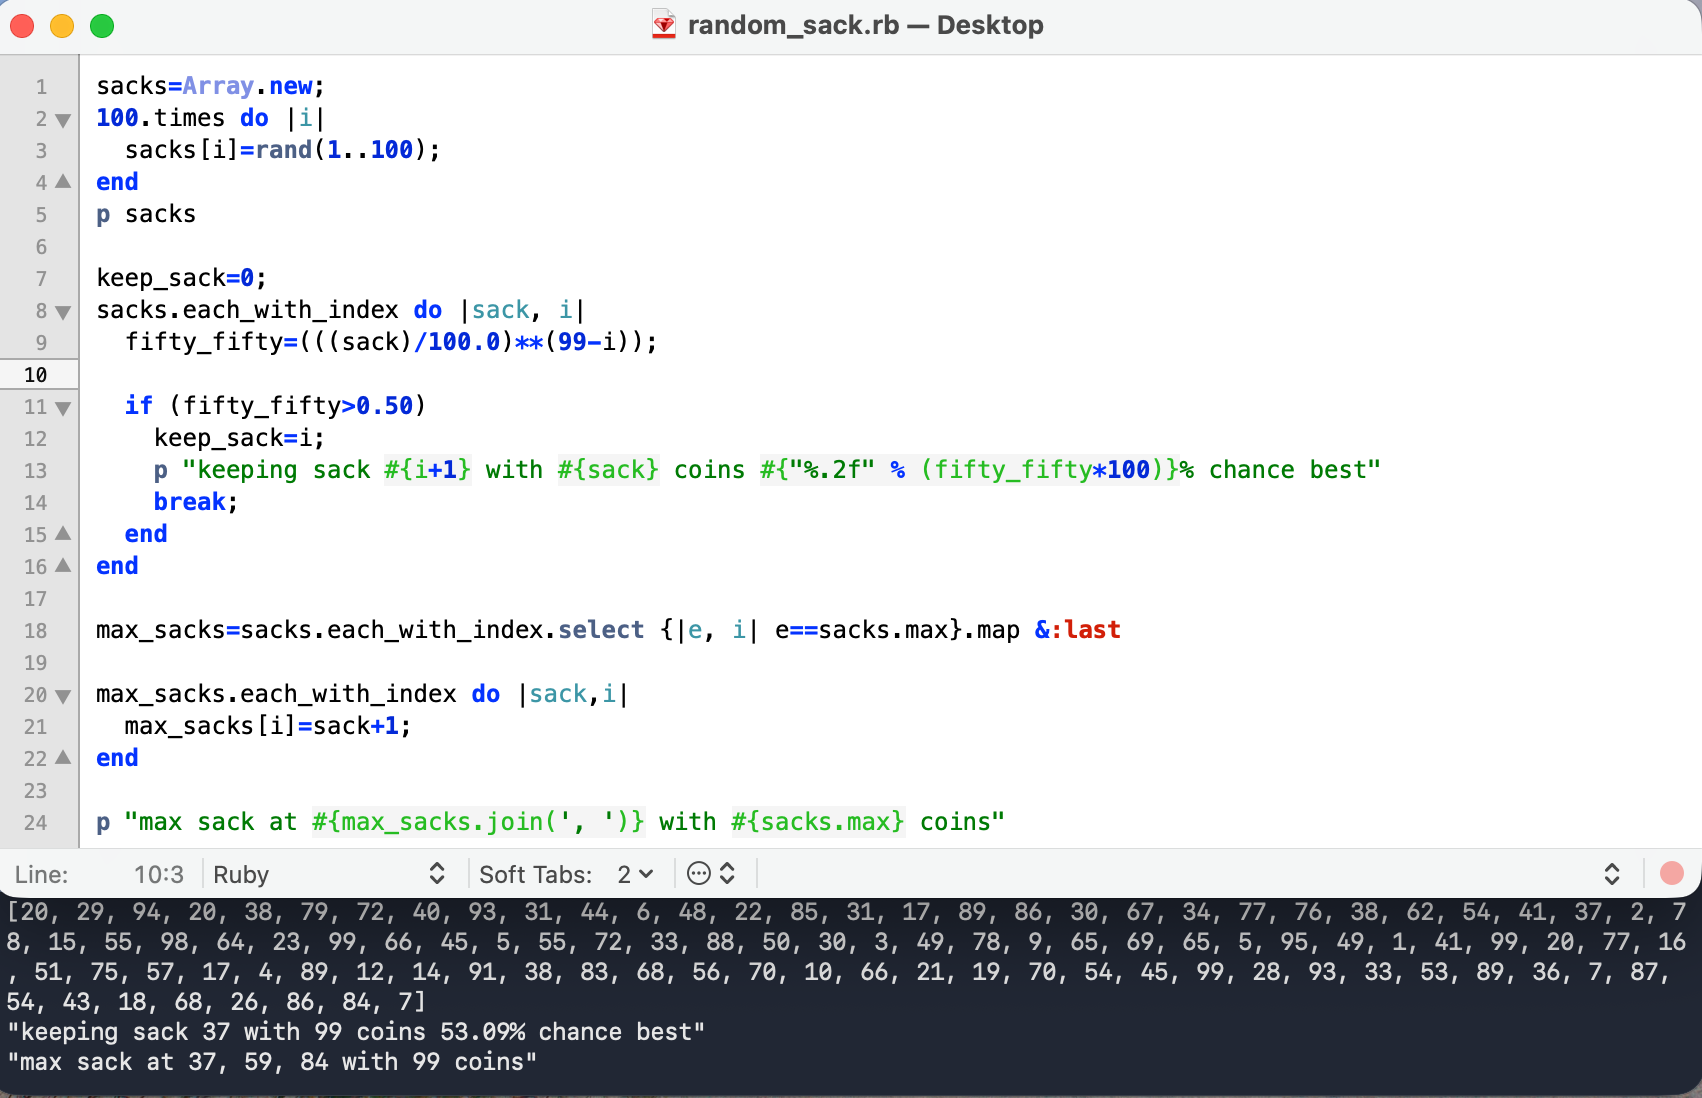Fold the block ending at line 4
Viewport: 1702px width, 1098px height.
click(63, 181)
